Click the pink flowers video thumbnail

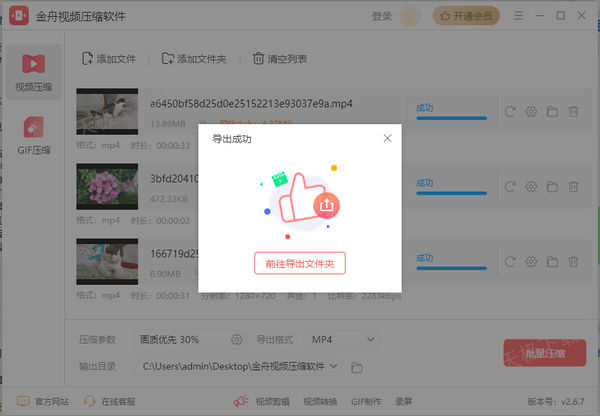(x=107, y=186)
